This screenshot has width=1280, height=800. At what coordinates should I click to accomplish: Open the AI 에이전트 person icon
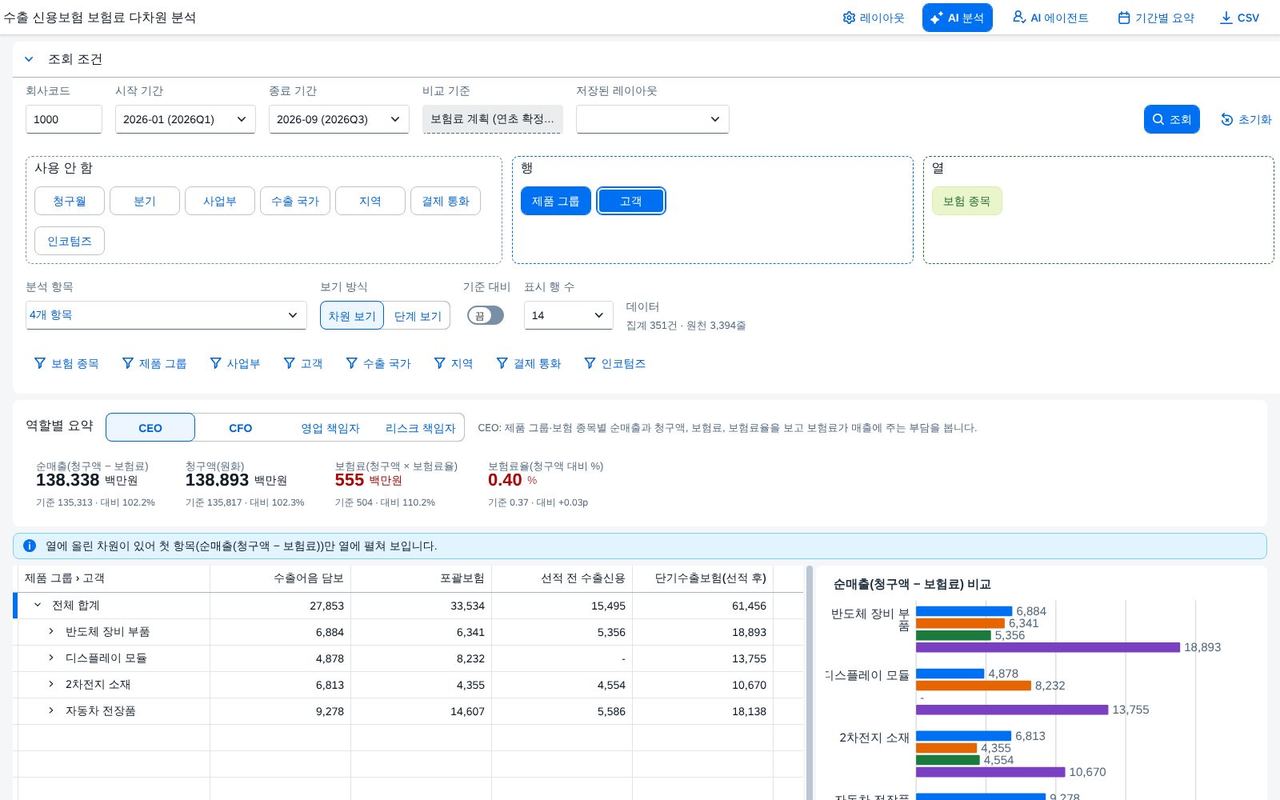[1050, 18]
